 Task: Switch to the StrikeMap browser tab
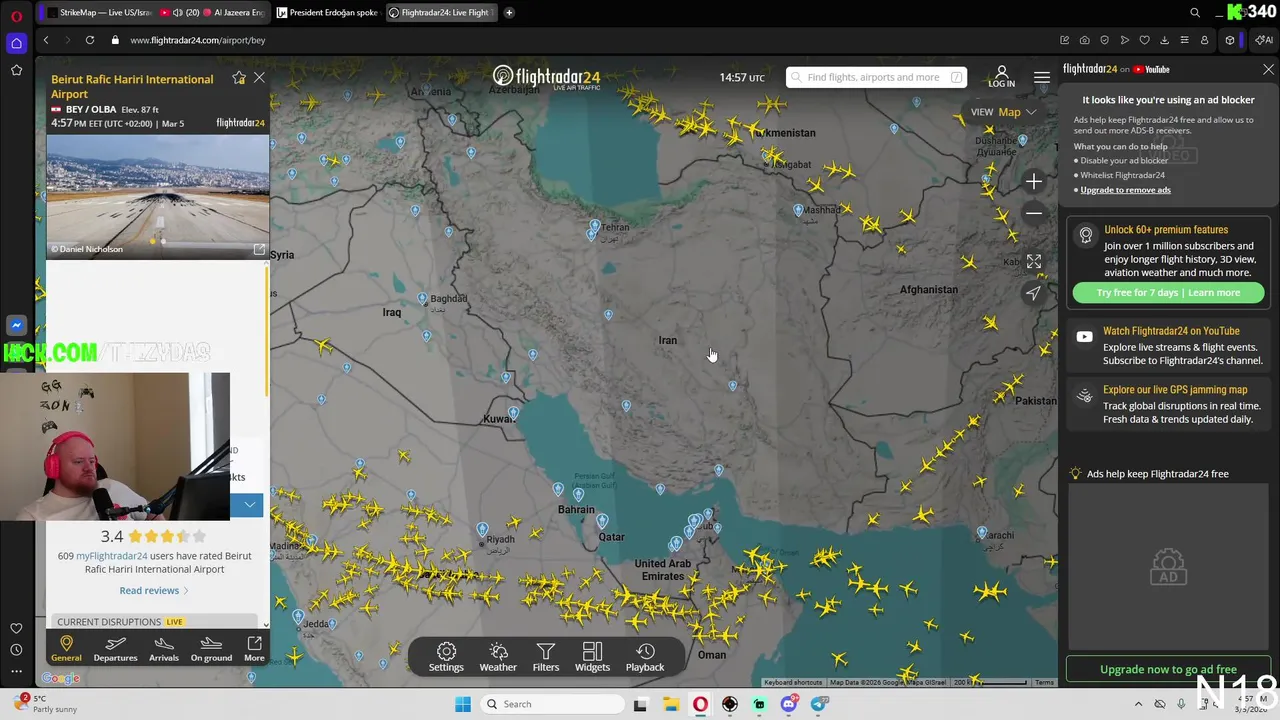coord(99,13)
